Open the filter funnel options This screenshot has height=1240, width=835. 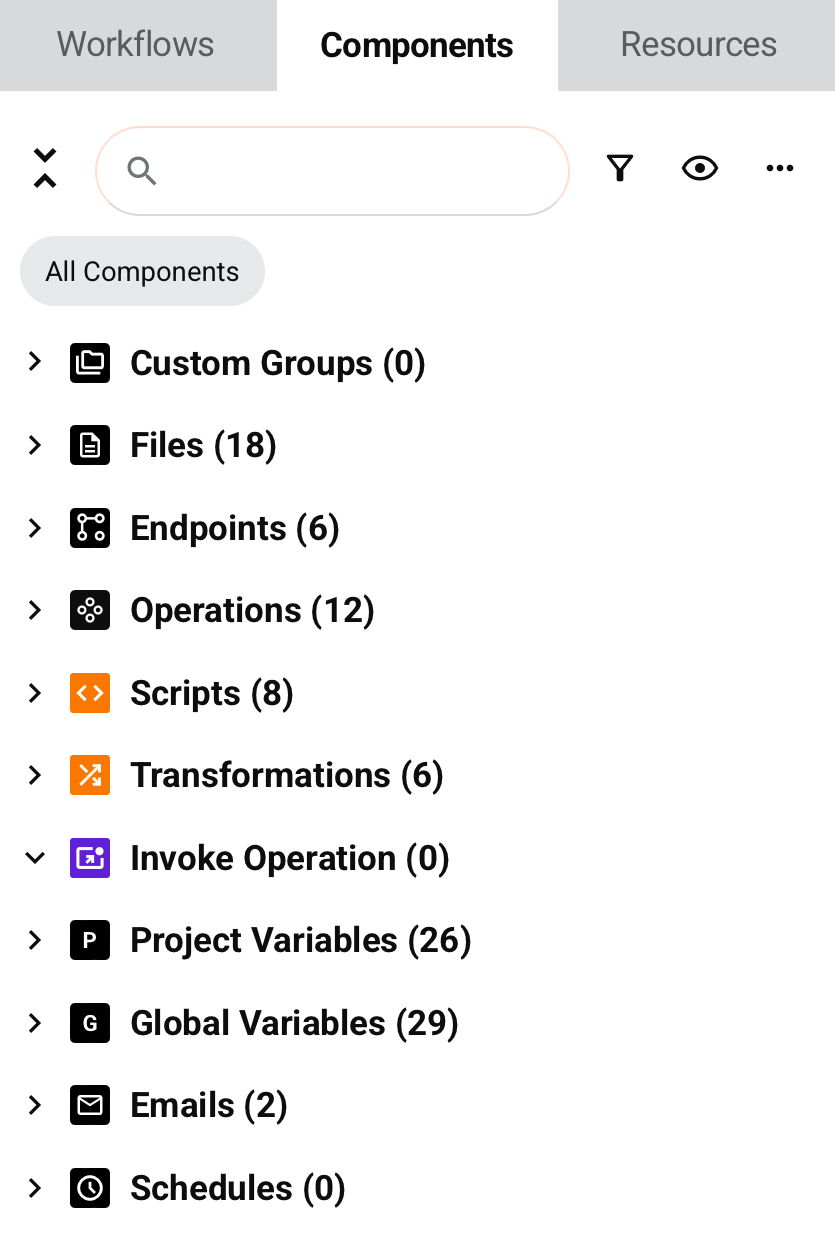pyautogui.click(x=620, y=169)
